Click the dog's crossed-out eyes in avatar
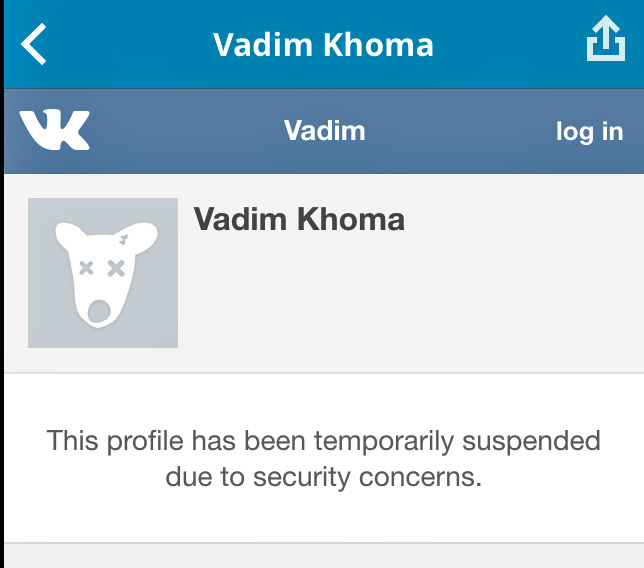Viewport: 644px width, 568px height. click(x=101, y=267)
